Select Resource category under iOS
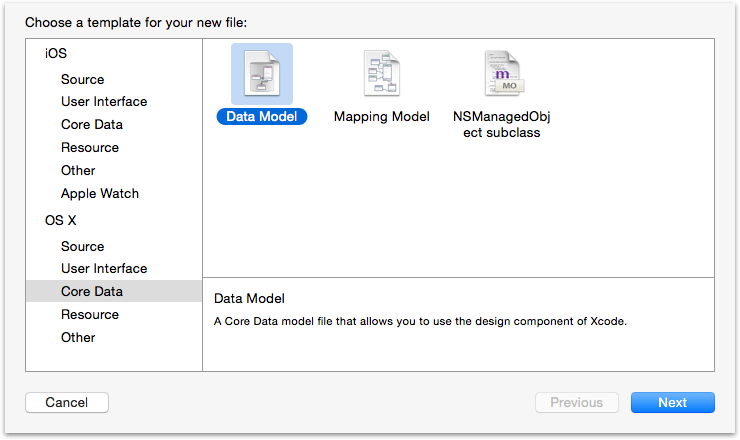This screenshot has height=440, width=740. tap(89, 148)
